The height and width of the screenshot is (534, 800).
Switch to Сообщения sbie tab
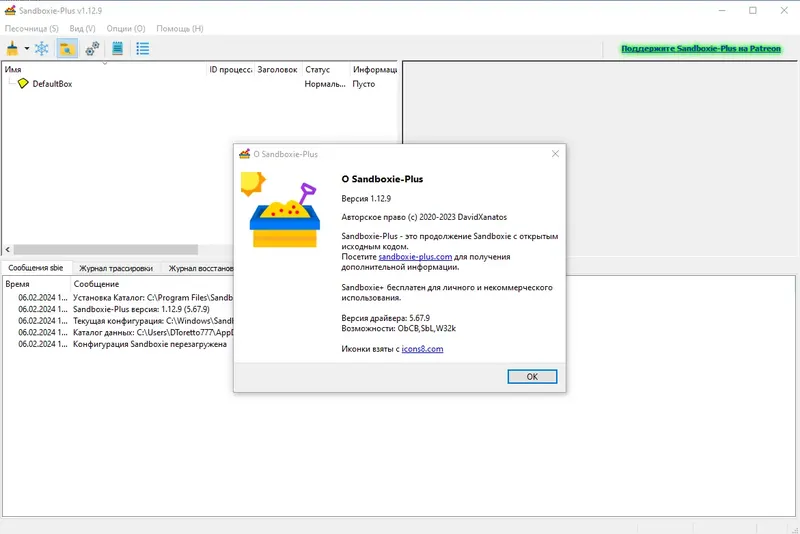pos(36,268)
